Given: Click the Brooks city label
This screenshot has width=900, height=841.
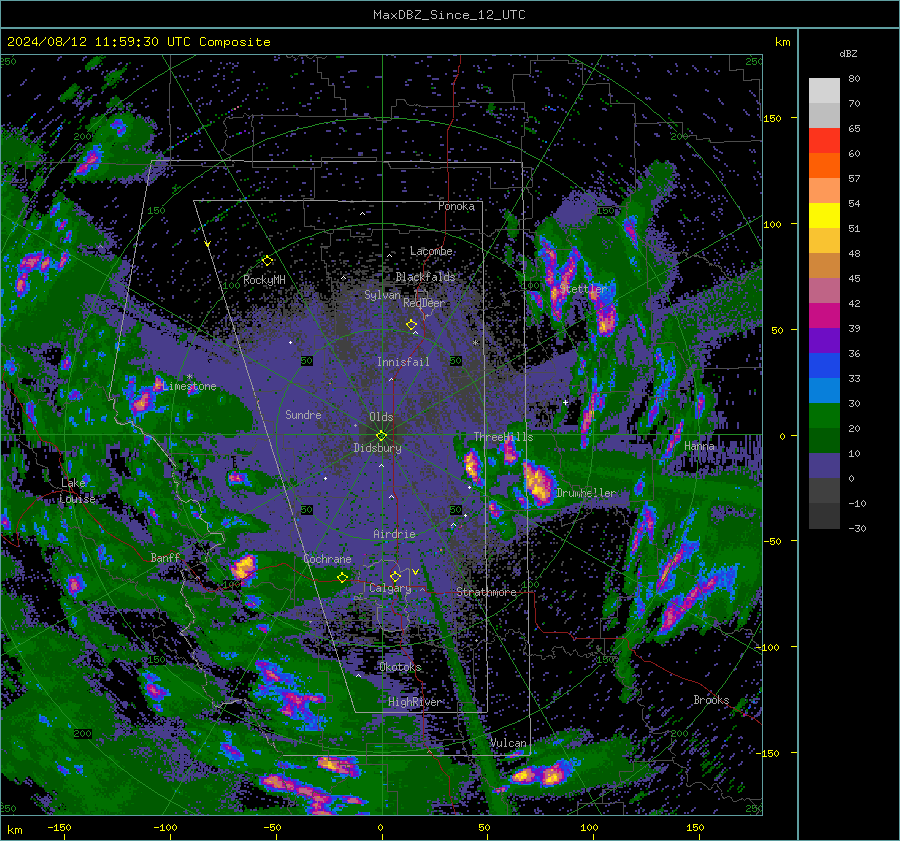Looking at the screenshot, I should pyautogui.click(x=711, y=700).
